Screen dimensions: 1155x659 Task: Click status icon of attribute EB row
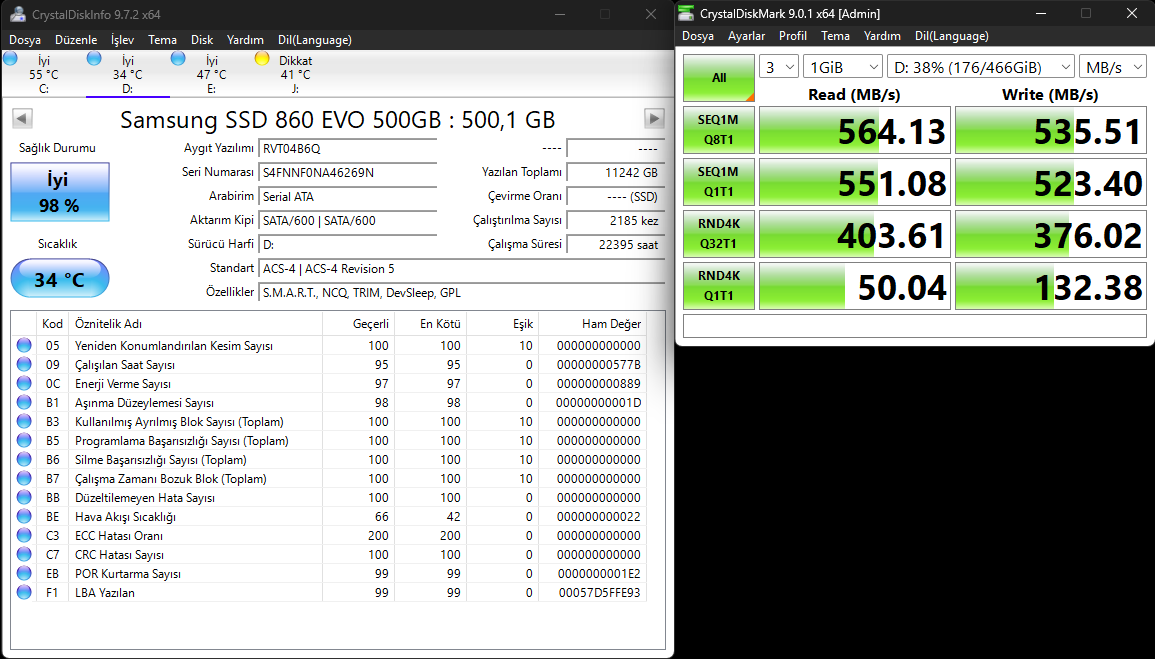[24, 574]
